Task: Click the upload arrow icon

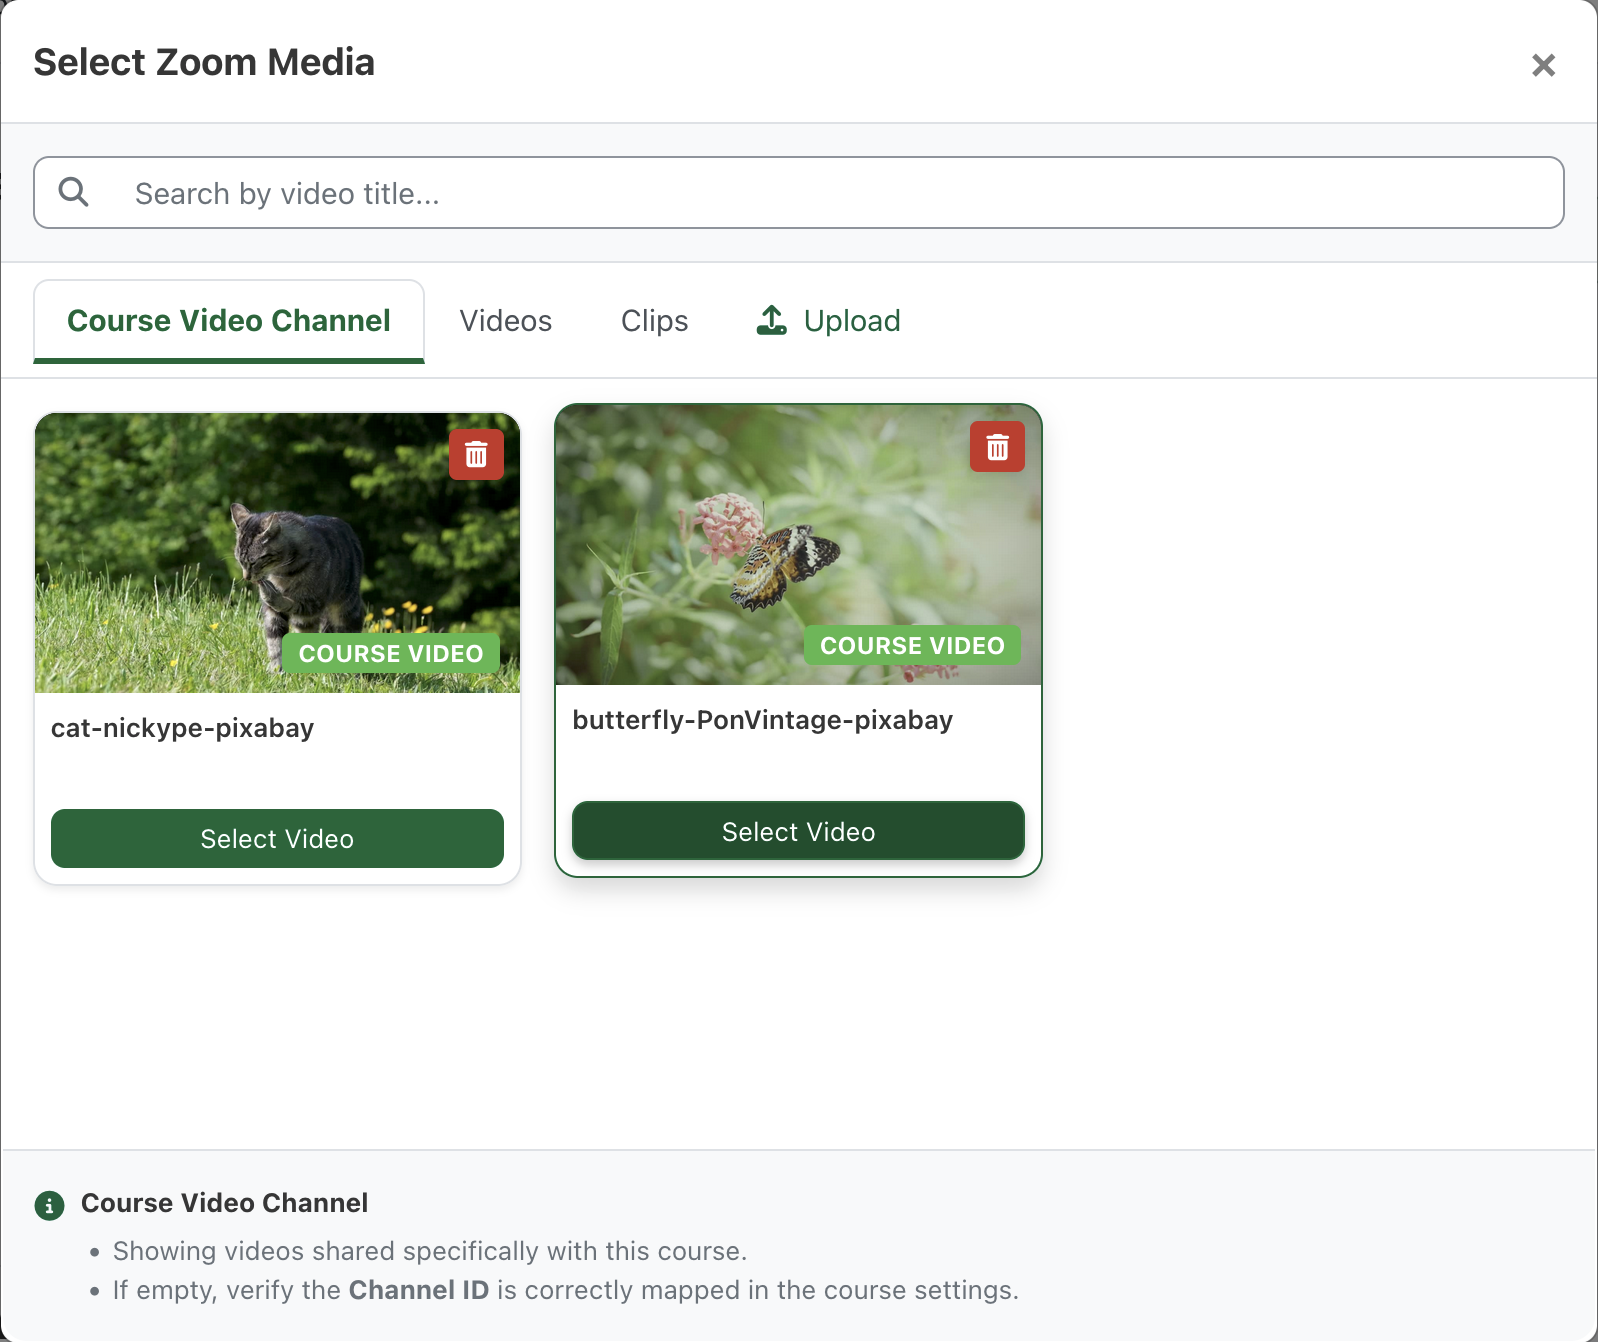Action: [x=771, y=320]
